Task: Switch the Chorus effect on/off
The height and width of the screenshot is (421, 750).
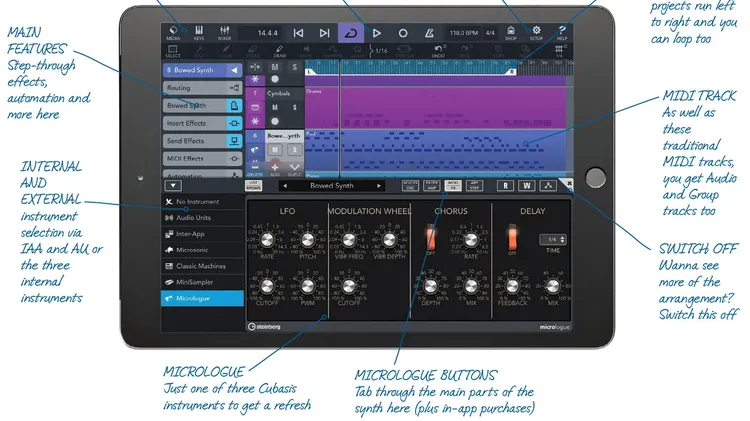Action: (x=432, y=239)
